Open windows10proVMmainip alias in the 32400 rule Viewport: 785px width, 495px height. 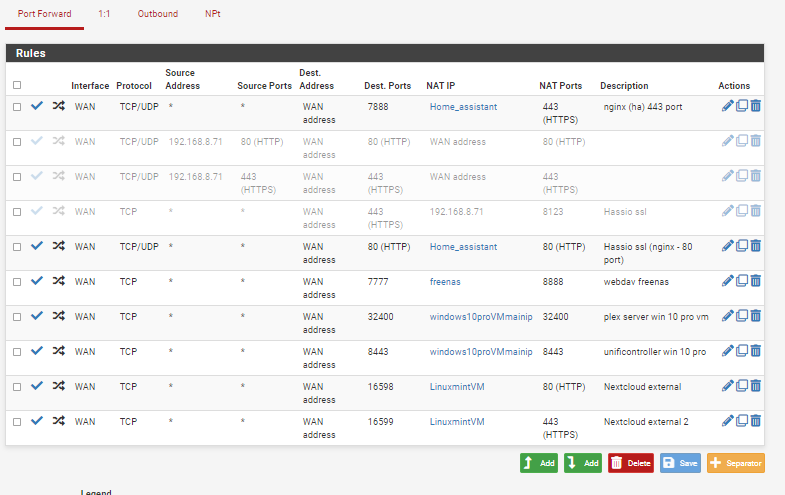[481, 317]
